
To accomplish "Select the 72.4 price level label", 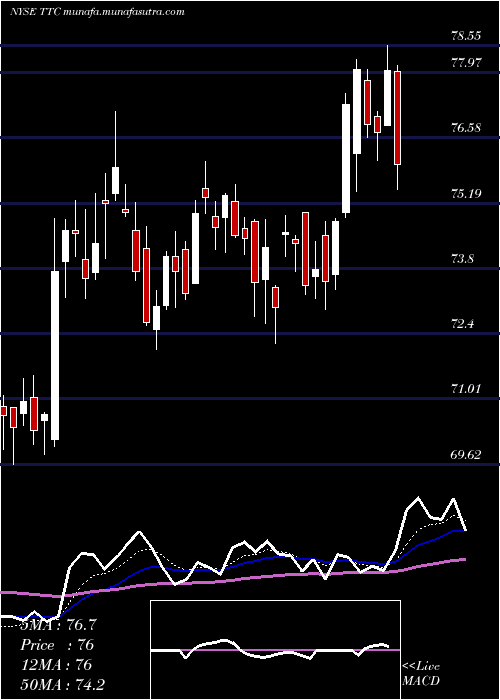I will coord(463,324).
